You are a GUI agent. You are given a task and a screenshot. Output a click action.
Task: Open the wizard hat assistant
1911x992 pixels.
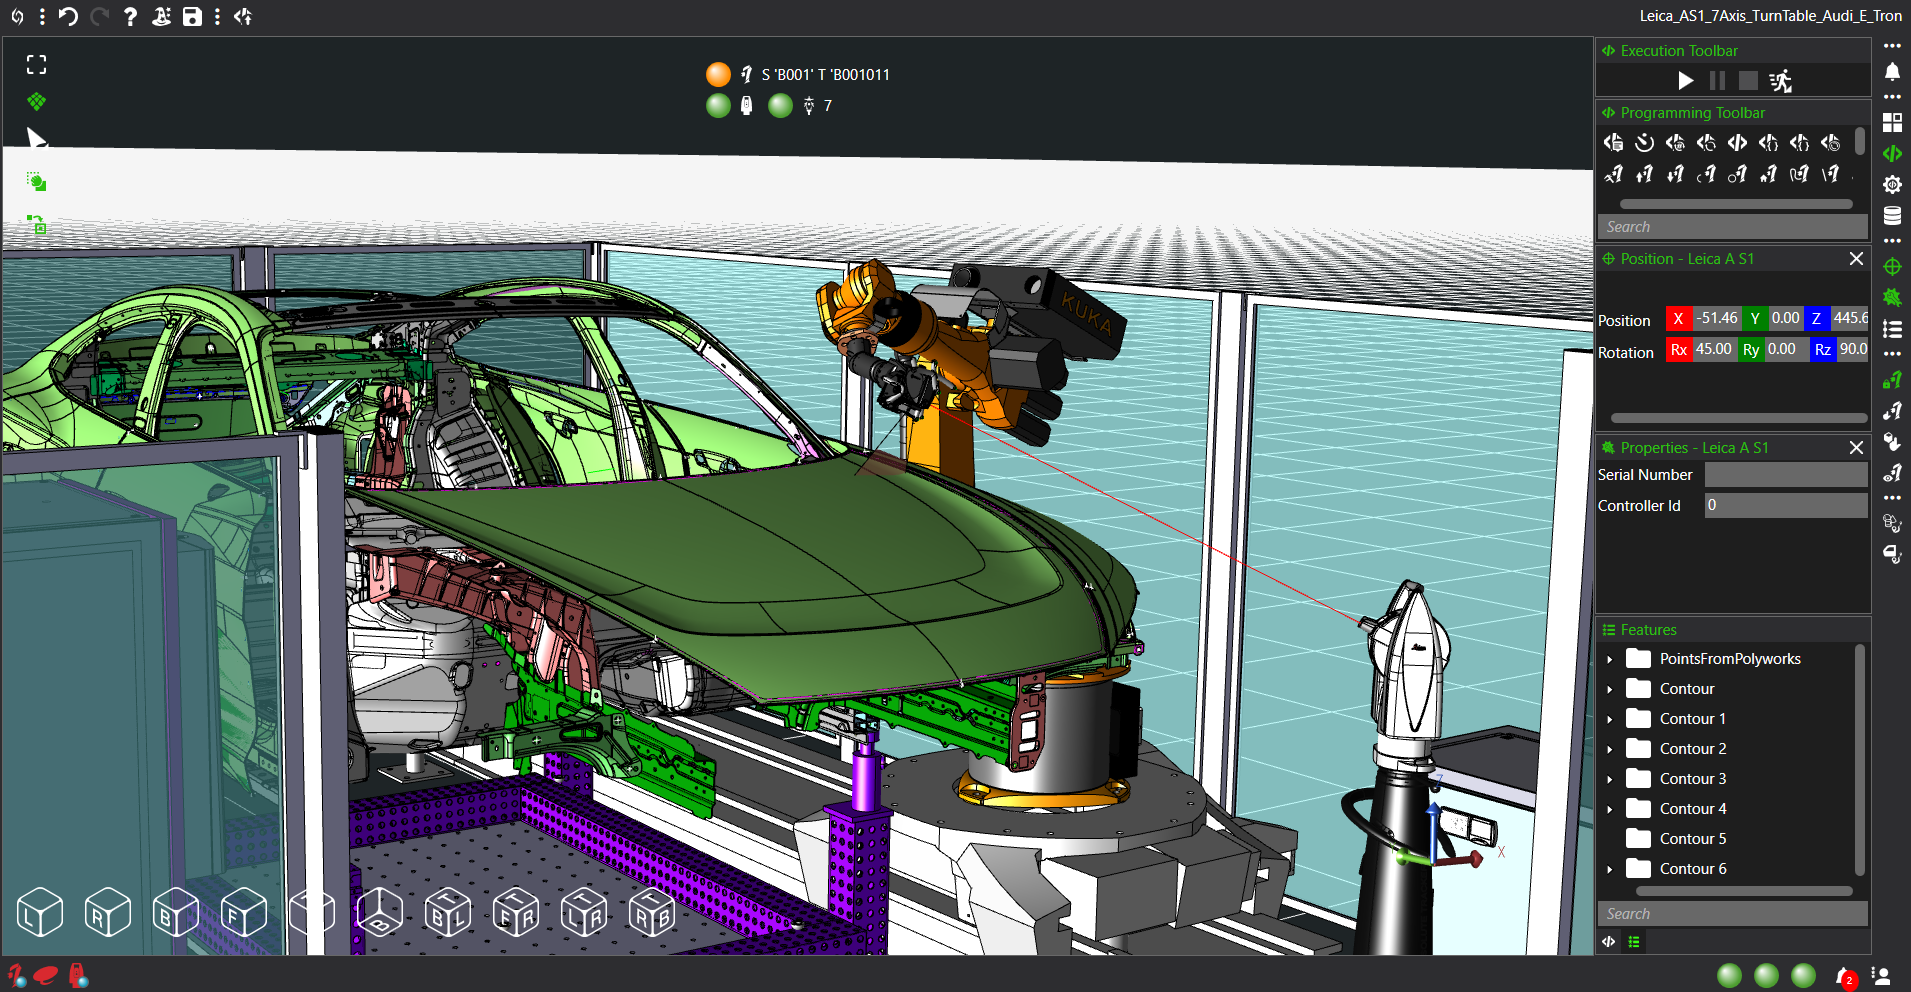[161, 16]
